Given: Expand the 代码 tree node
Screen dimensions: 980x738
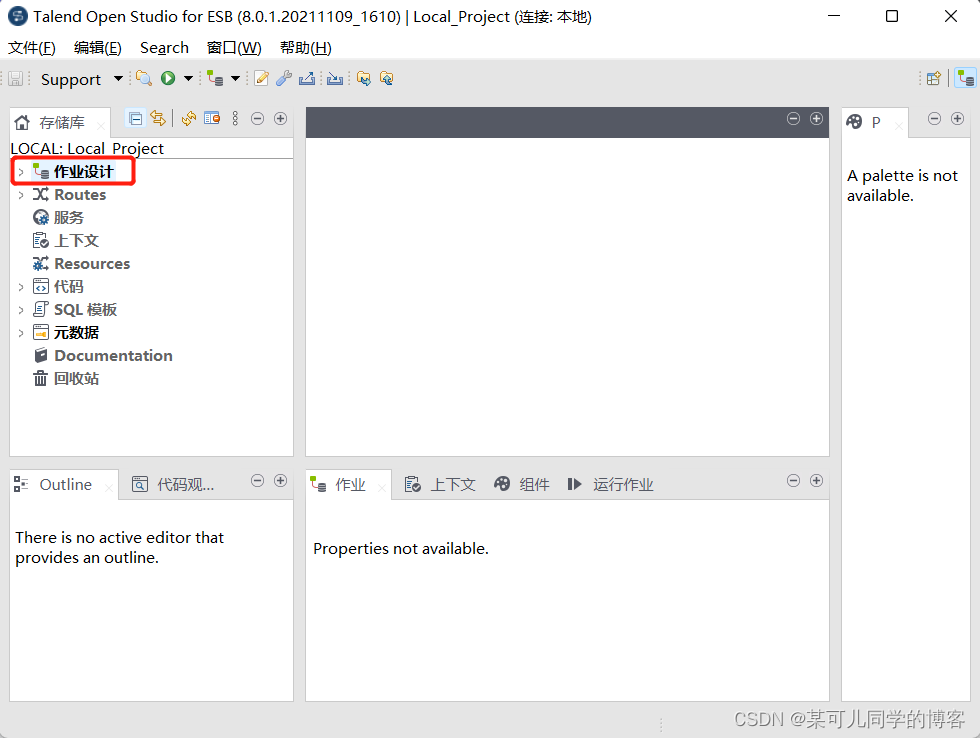Looking at the screenshot, I should 21,287.
